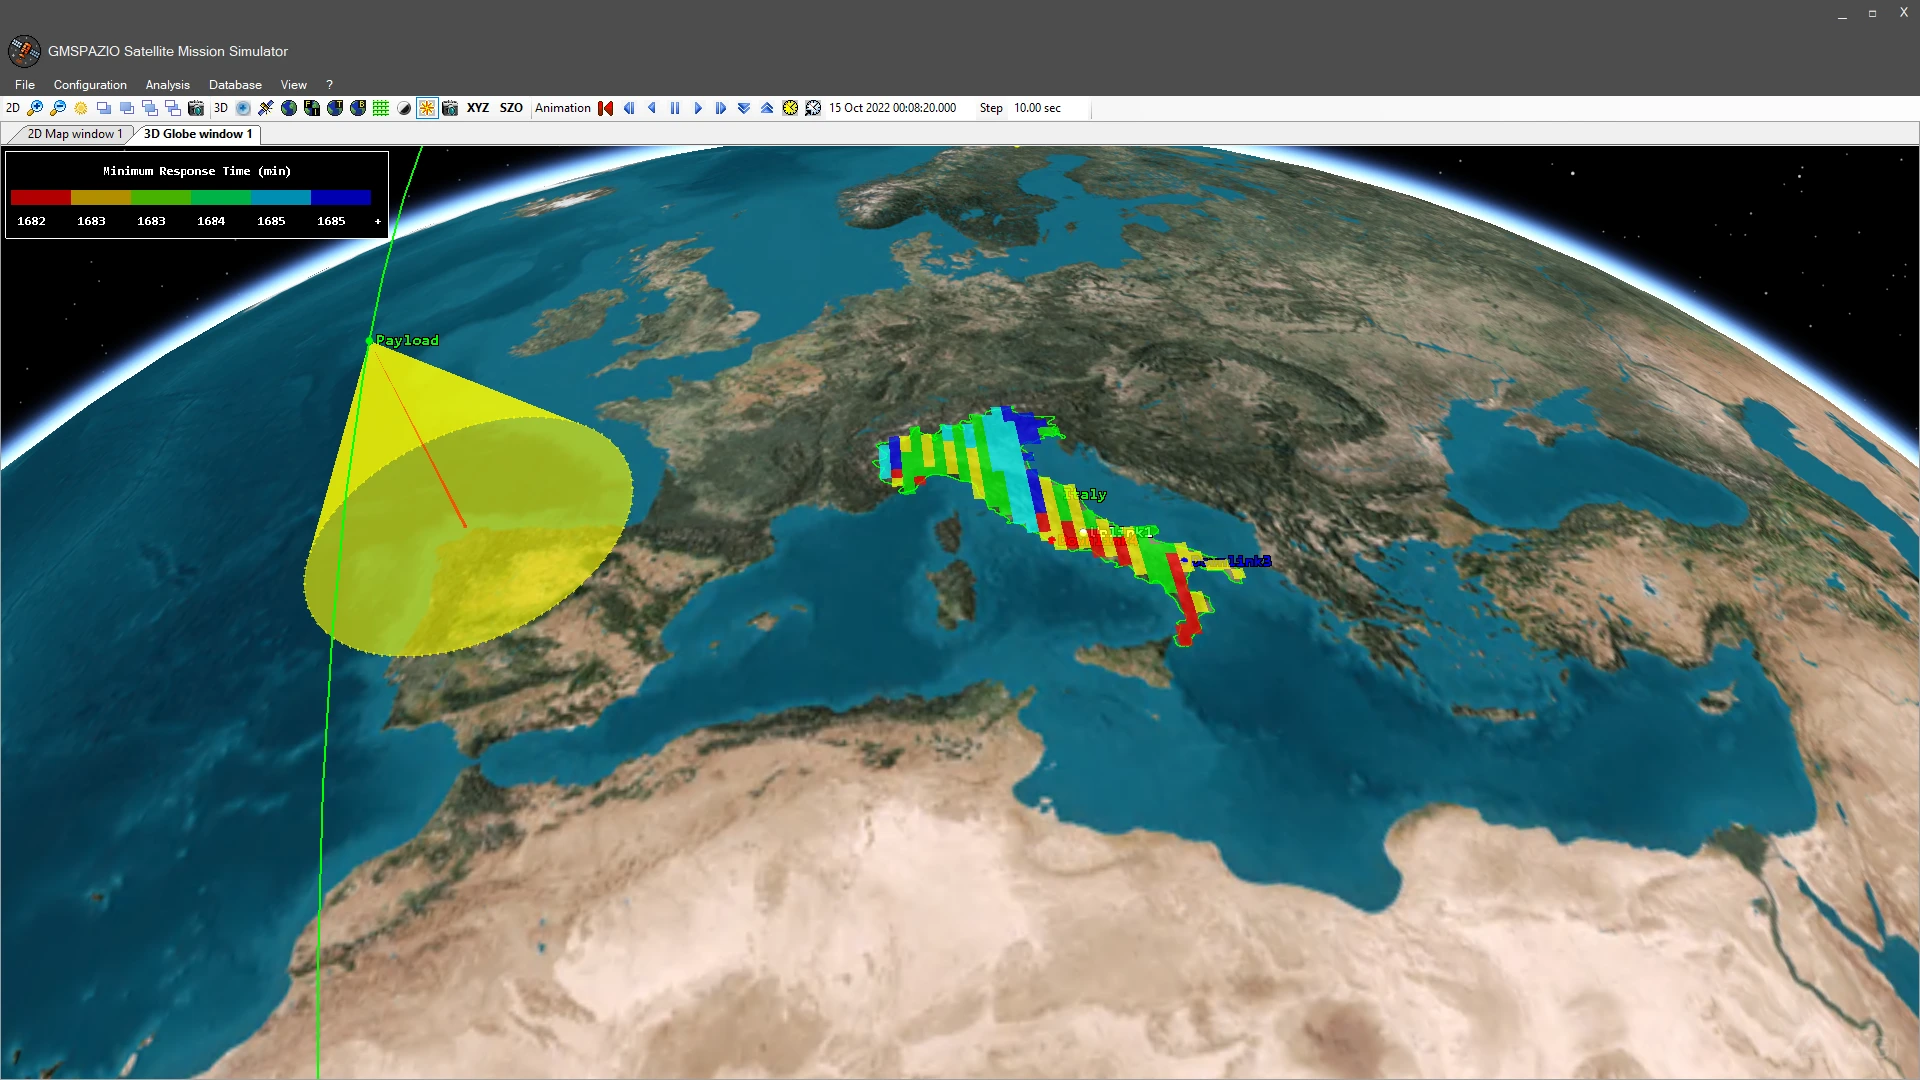The height and width of the screenshot is (1080, 1920).
Task: Open the ? help menu
Action: point(329,85)
